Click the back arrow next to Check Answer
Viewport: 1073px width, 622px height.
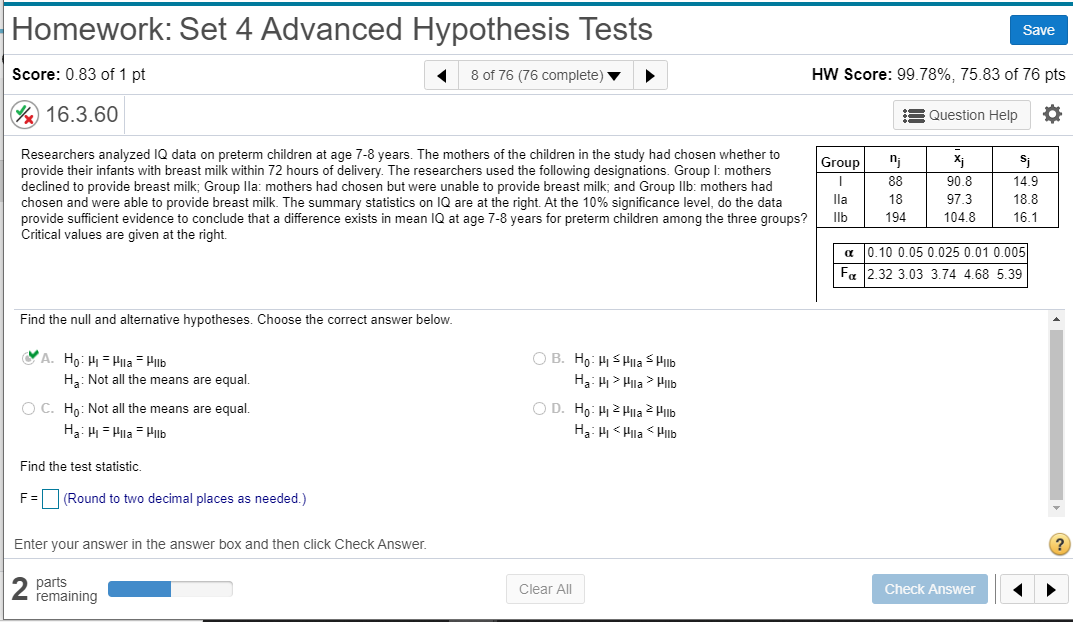click(x=1018, y=589)
